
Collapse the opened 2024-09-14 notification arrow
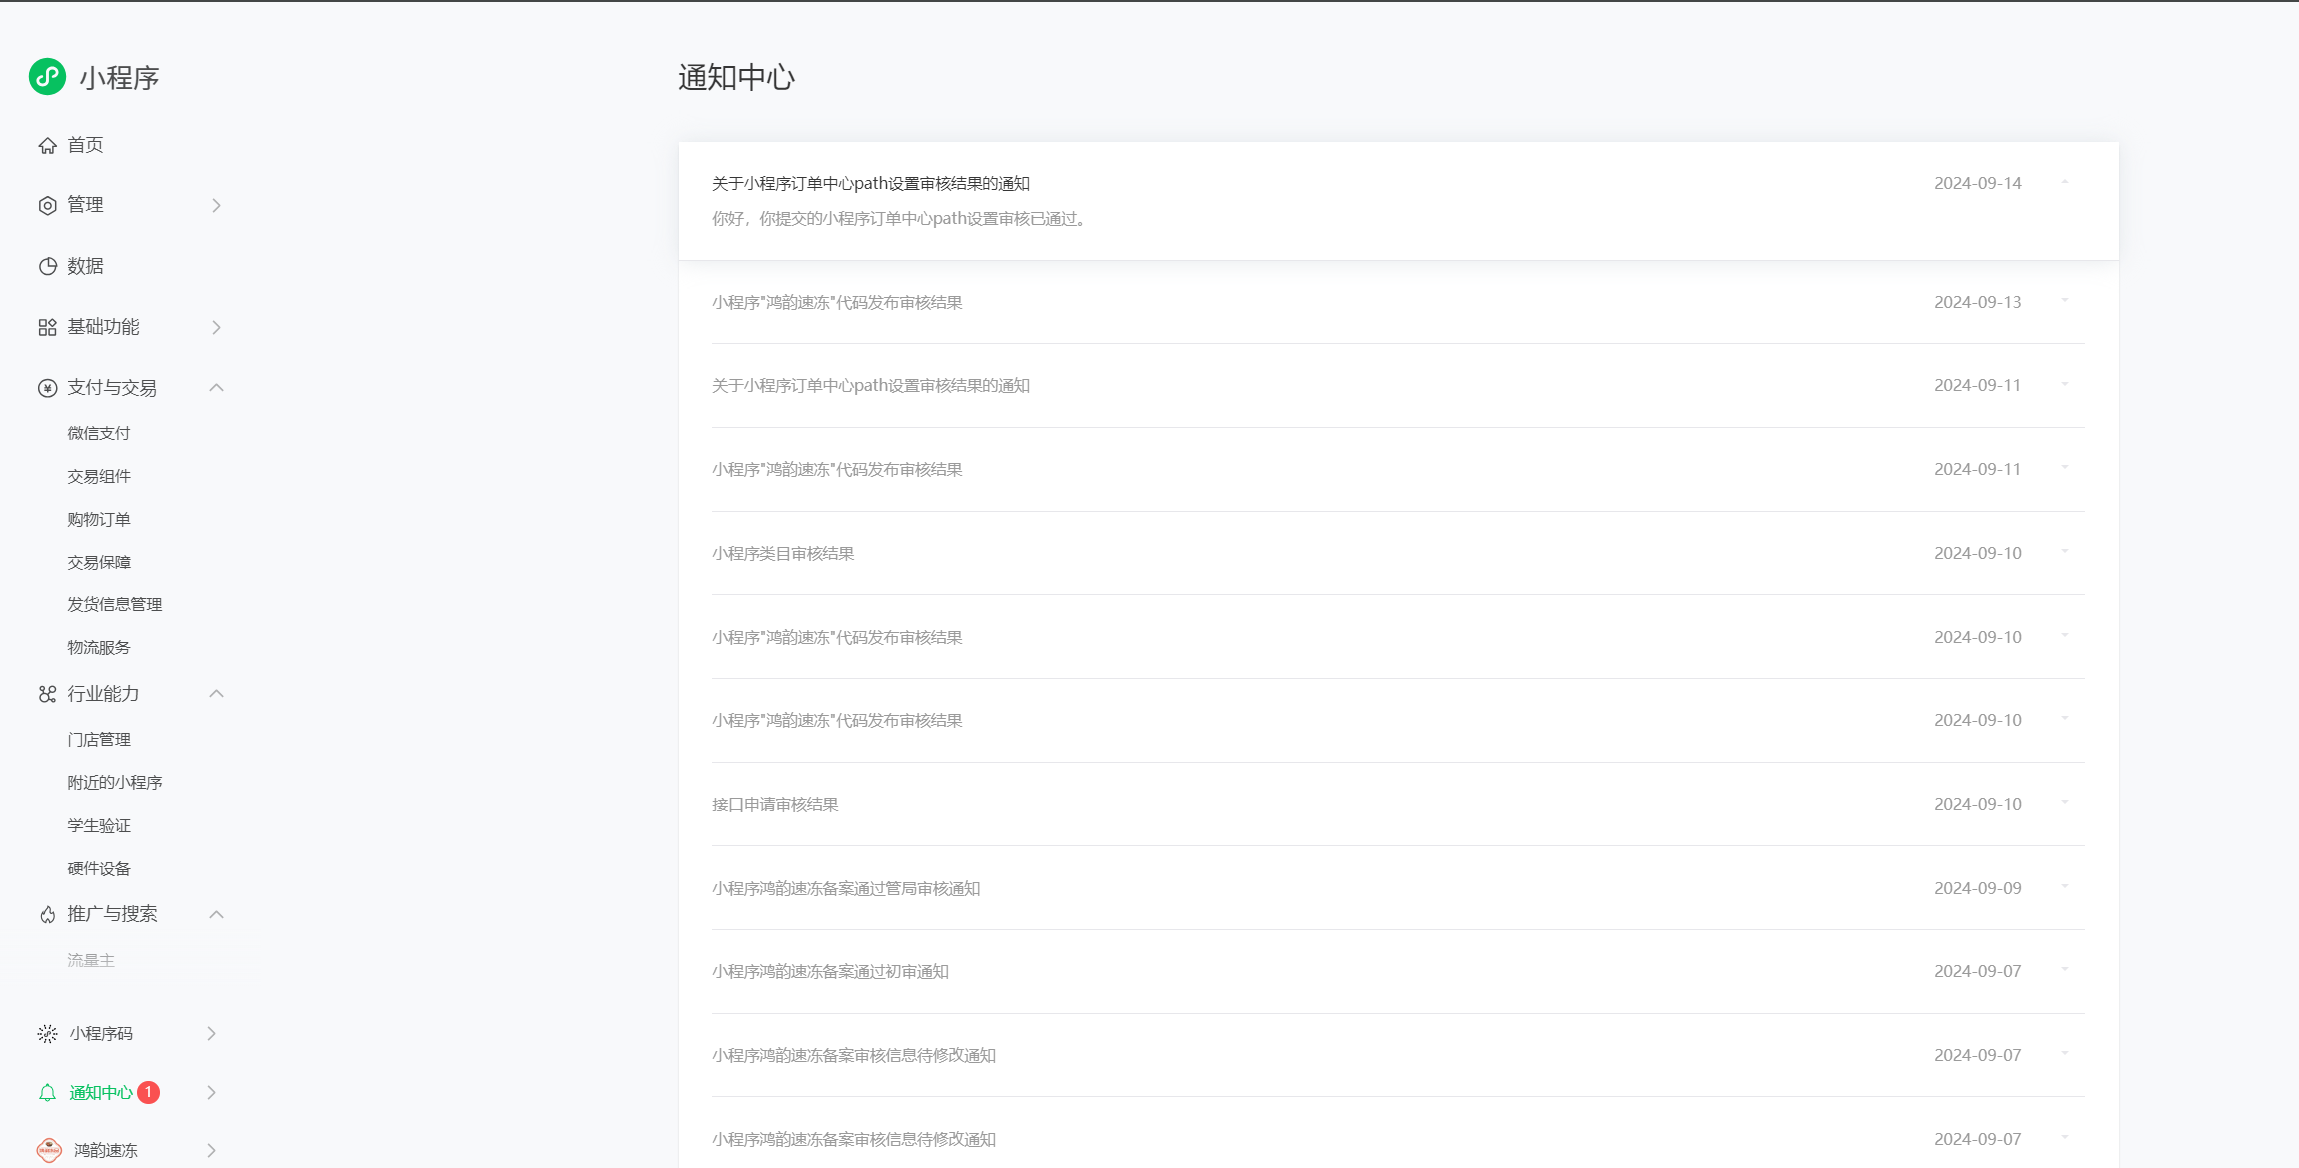[x=2064, y=182]
